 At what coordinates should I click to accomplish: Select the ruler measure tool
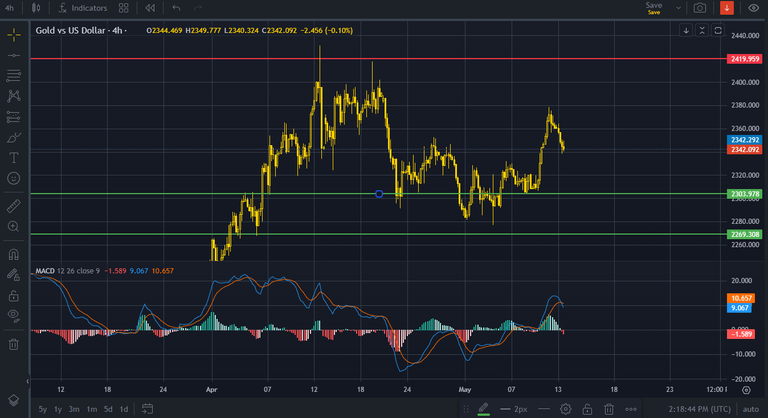point(14,206)
